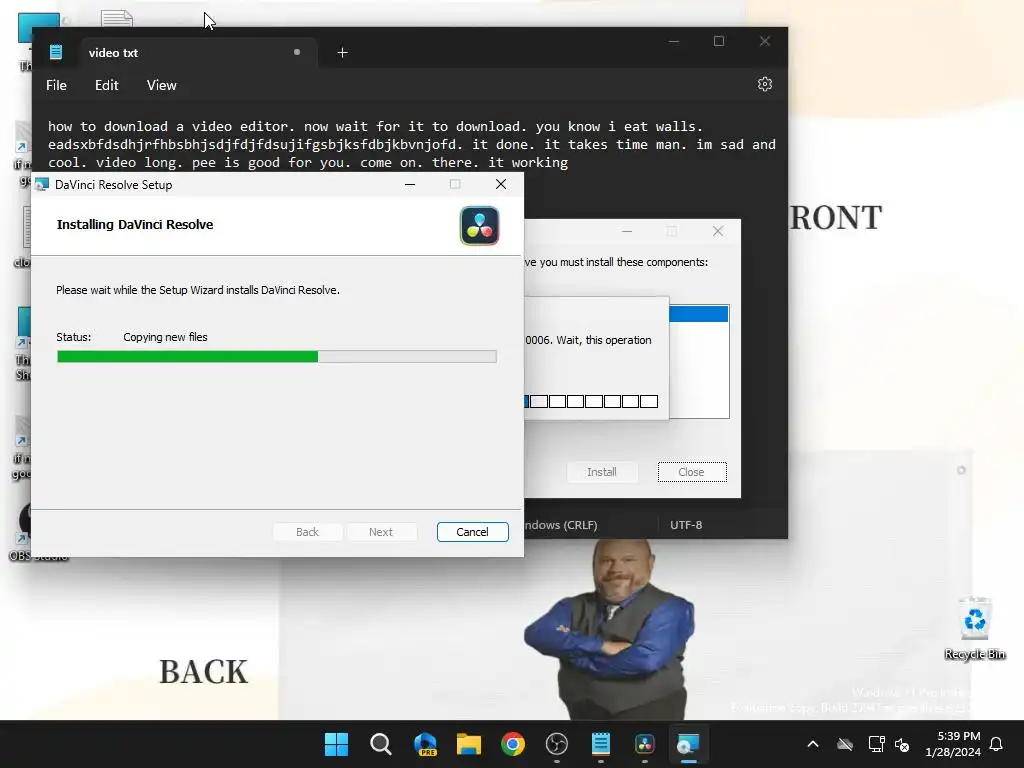This screenshot has height=768, width=1024.
Task: Click the Notepad icon beside video txt tab
Action: [56, 52]
